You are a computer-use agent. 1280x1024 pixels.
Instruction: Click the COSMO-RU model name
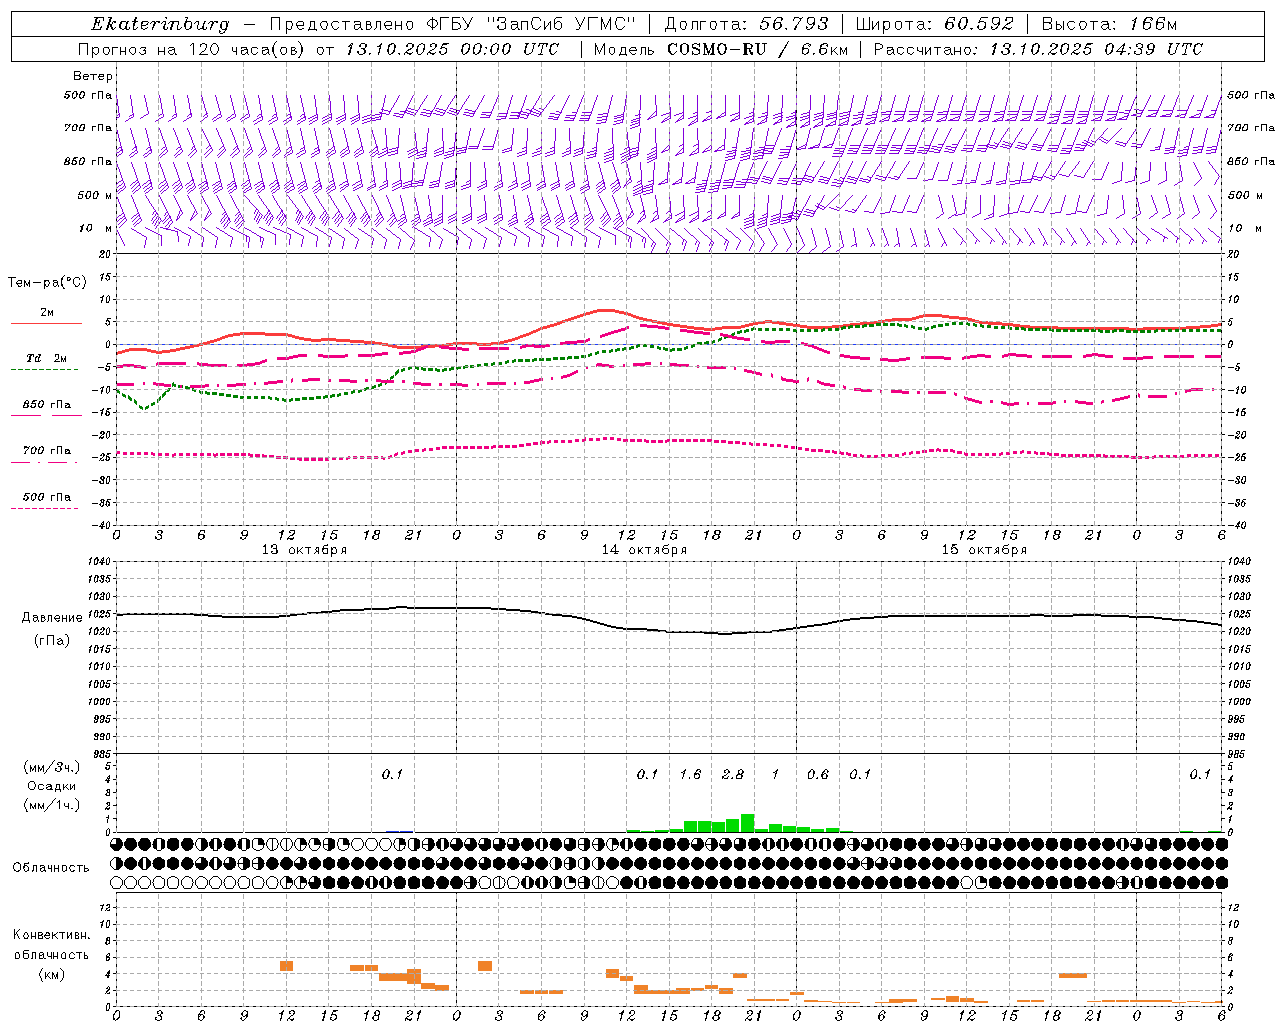(x=718, y=49)
